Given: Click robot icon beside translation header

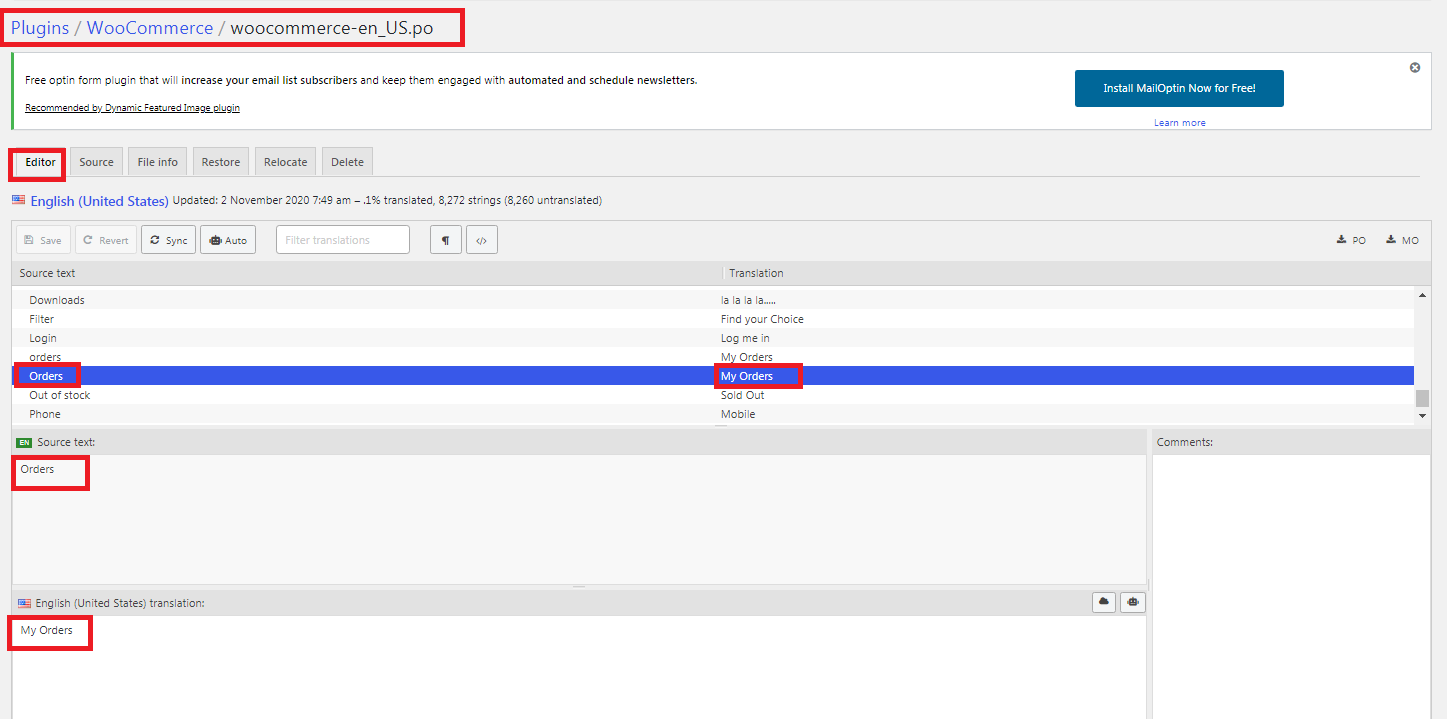Looking at the screenshot, I should 1133,602.
